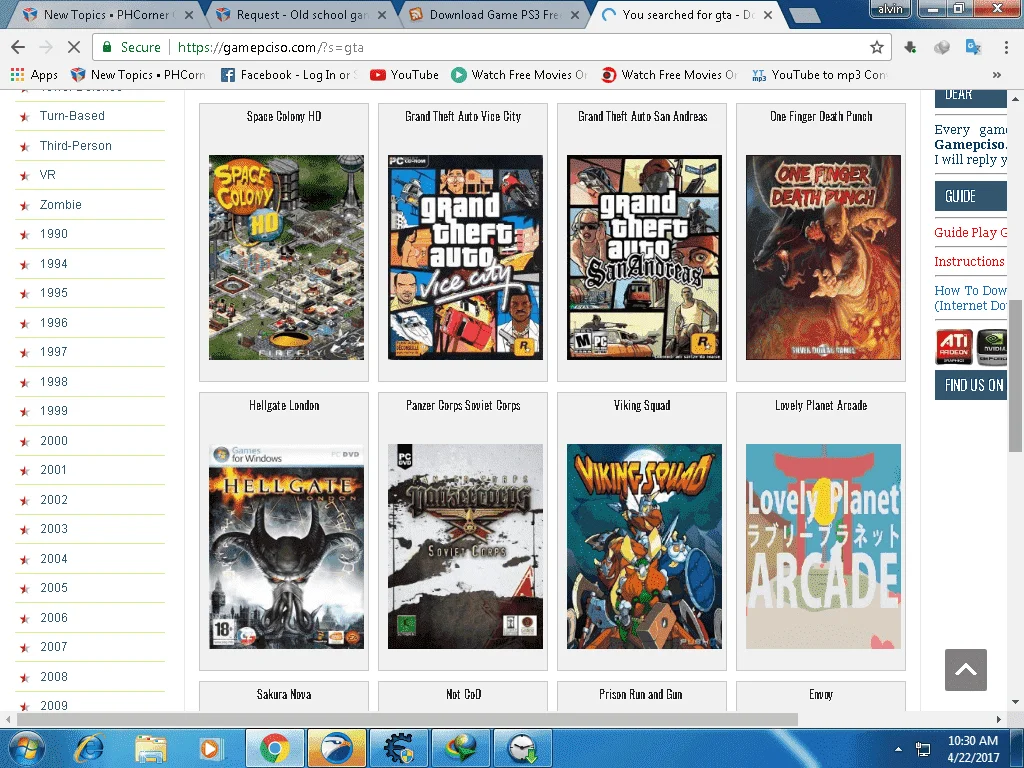Open the clock download app in taskbar

pyautogui.click(x=523, y=748)
